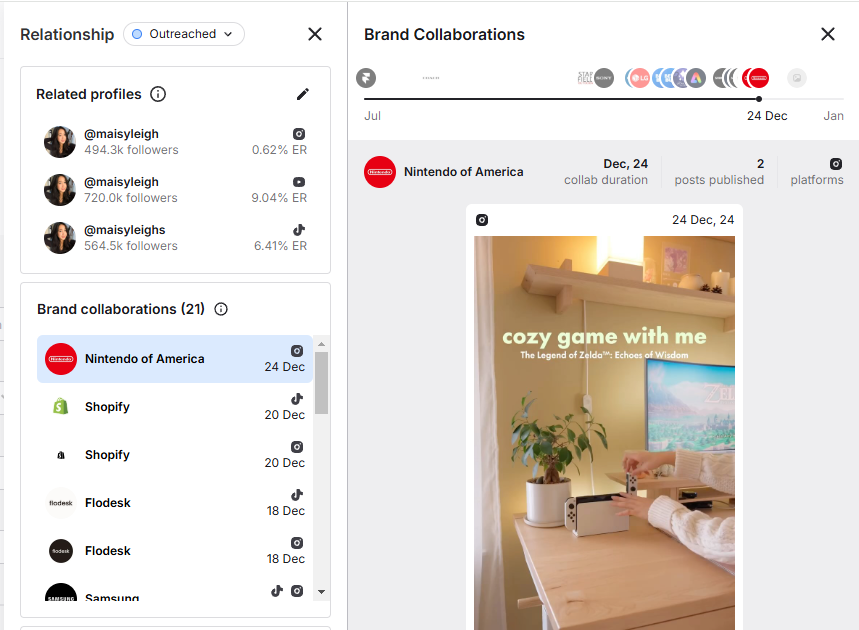Click the Dec, 24 collab duration stat

606,172
